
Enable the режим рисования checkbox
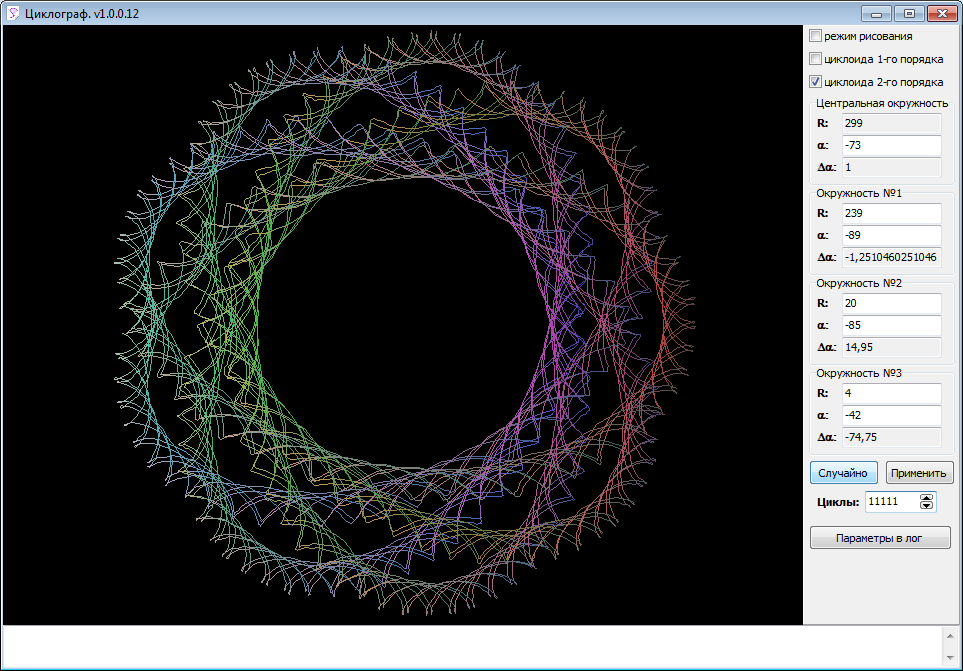pyautogui.click(x=815, y=35)
